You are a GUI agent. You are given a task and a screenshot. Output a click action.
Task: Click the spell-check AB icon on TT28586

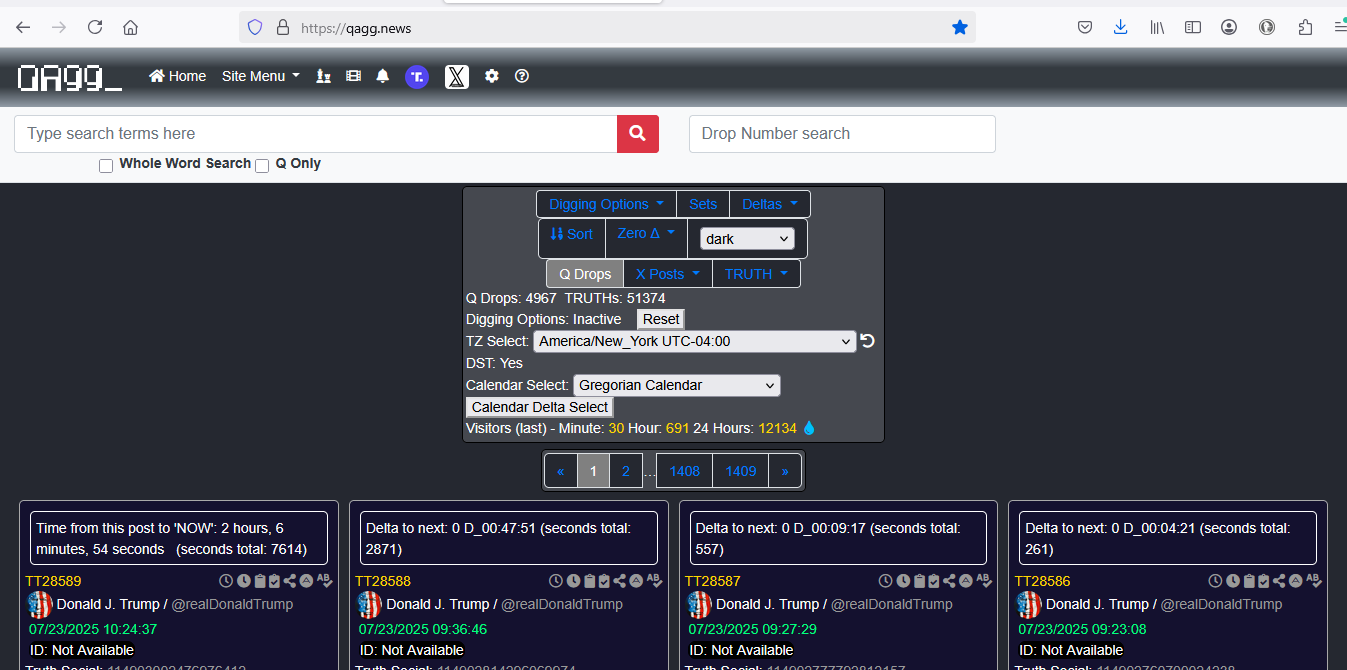point(1314,580)
